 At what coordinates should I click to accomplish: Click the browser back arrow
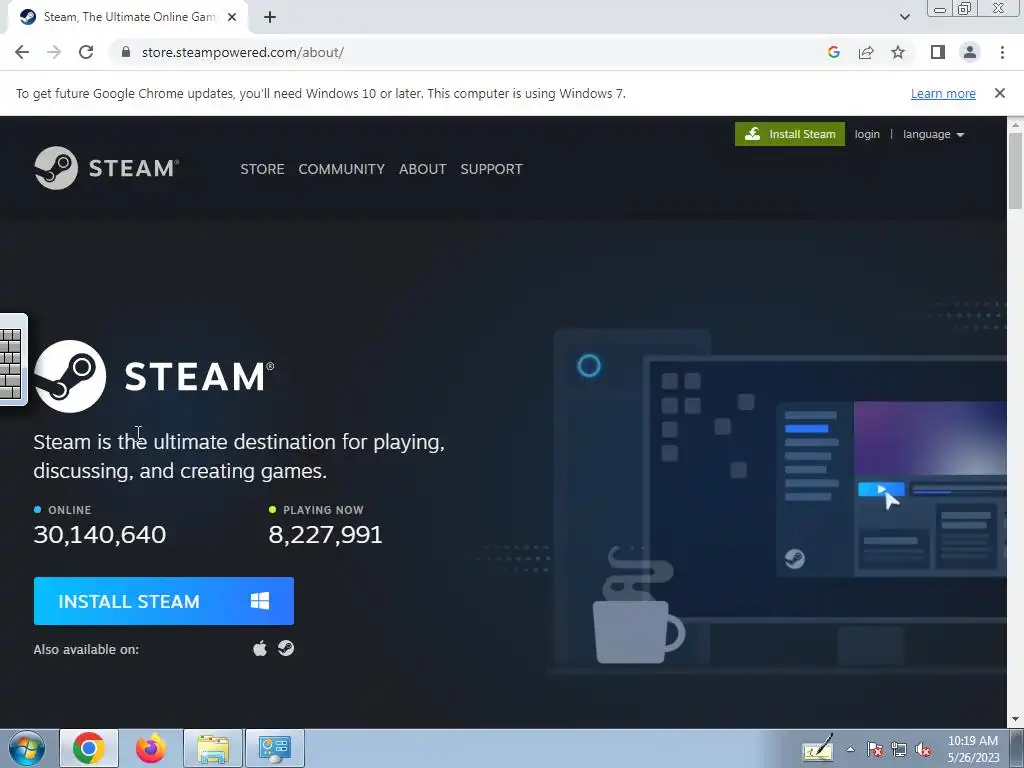tap(22, 52)
